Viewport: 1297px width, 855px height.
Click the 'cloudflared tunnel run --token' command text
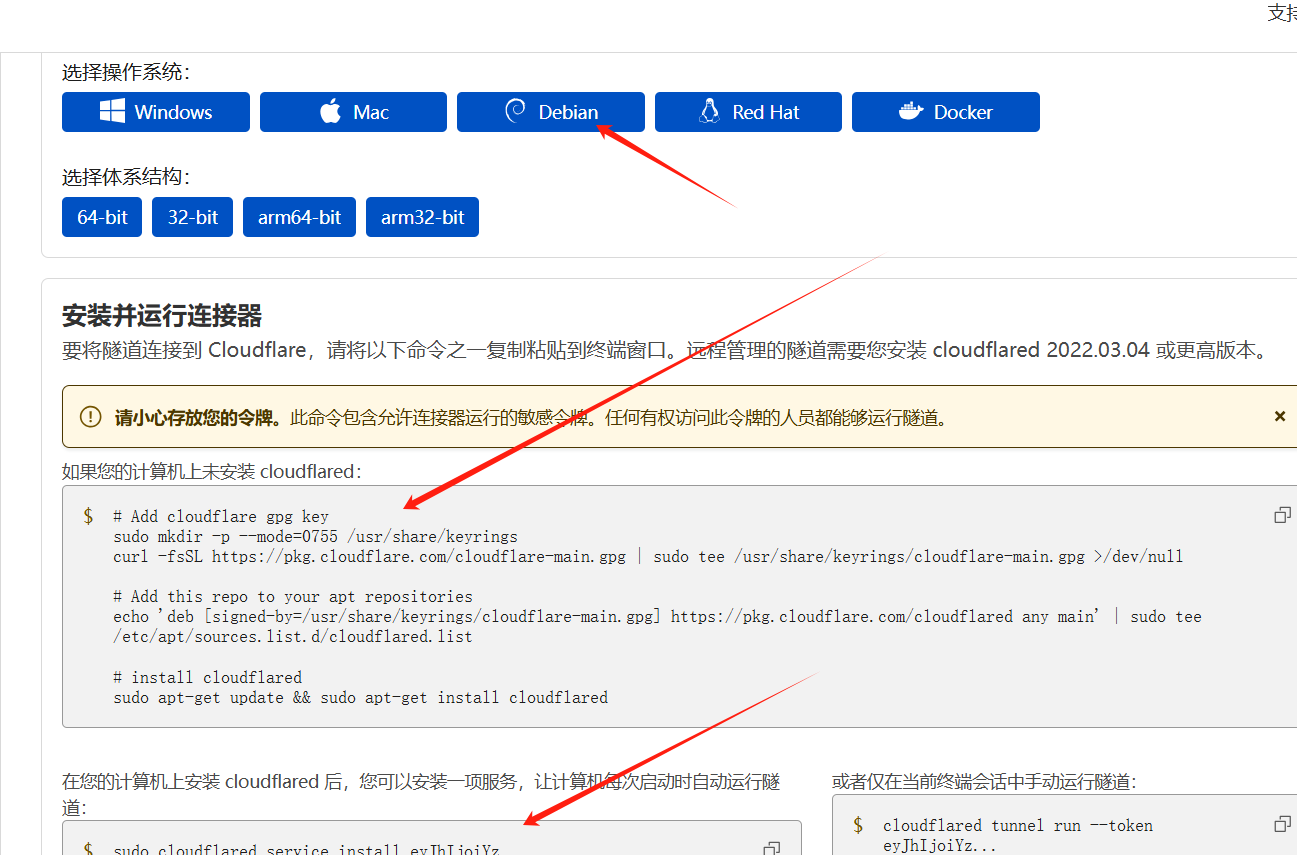(x=1018, y=825)
